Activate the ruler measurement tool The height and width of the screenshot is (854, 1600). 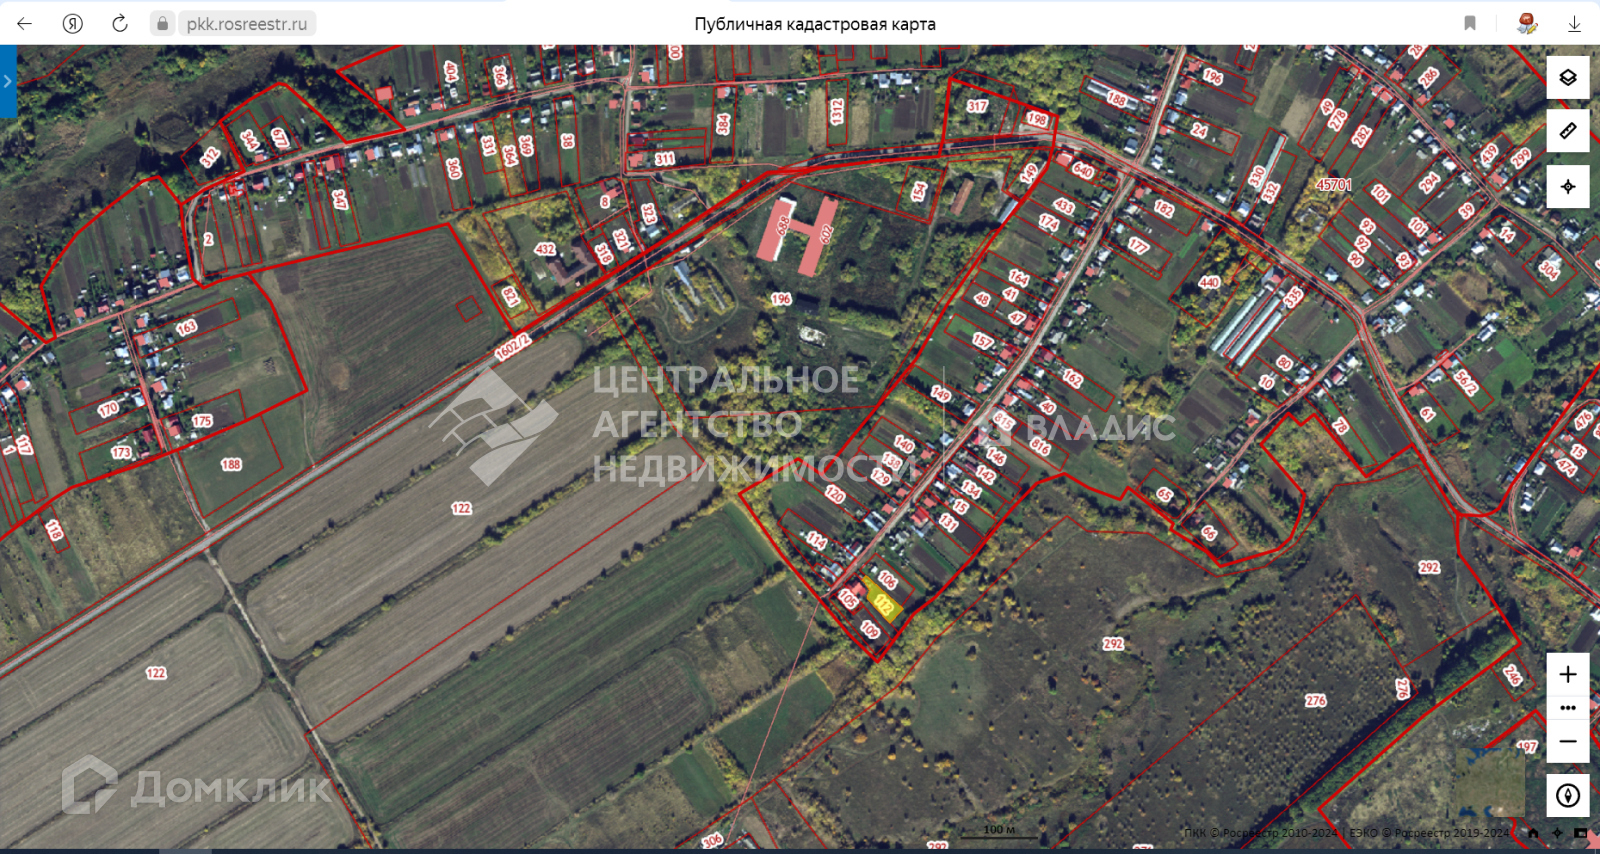coord(1568,131)
